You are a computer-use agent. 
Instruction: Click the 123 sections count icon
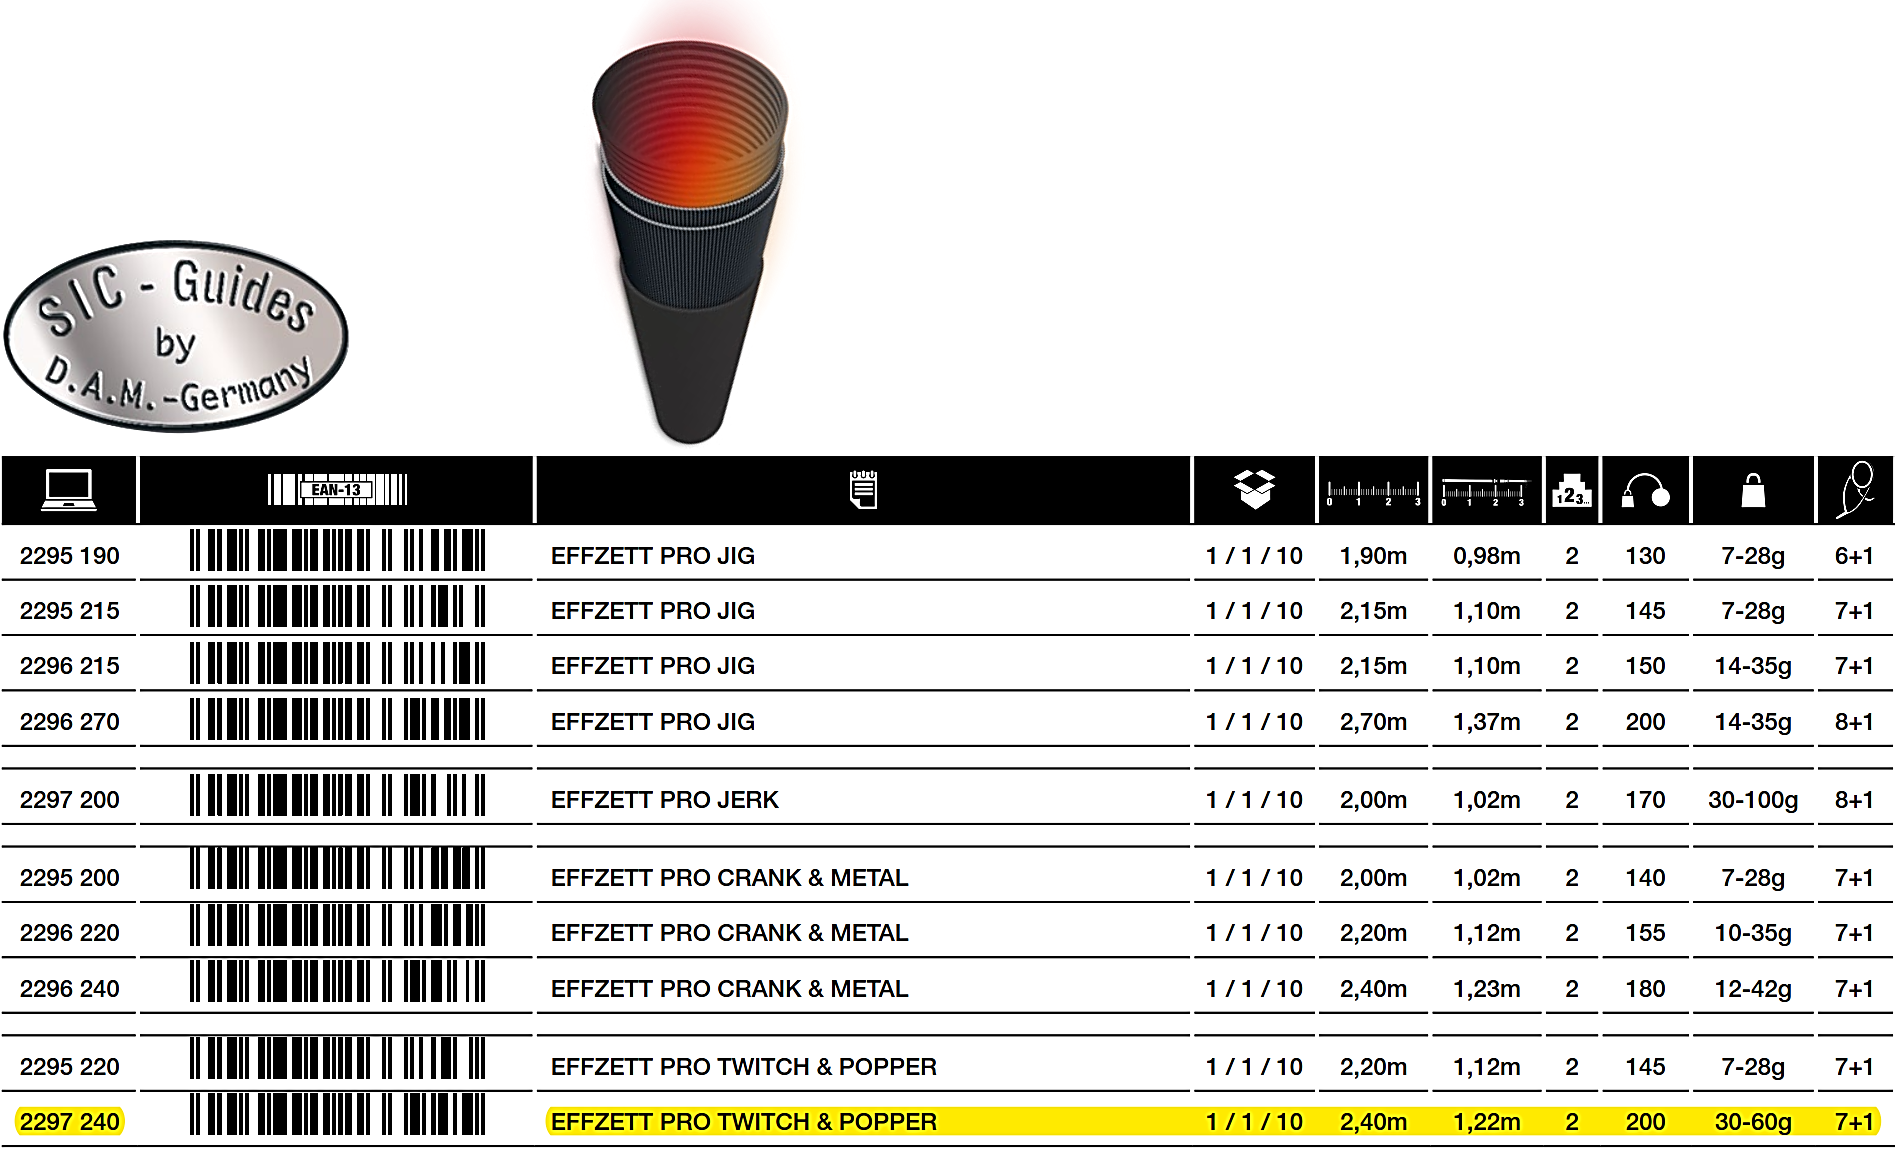point(1571,491)
